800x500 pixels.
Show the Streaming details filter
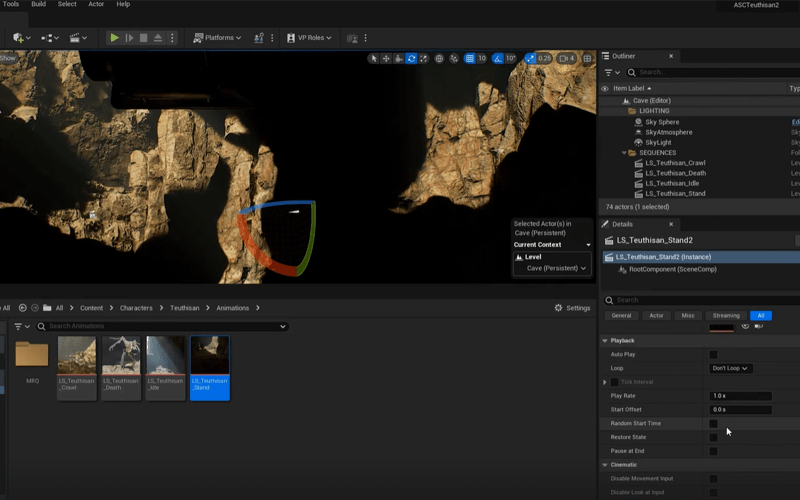tap(726, 315)
